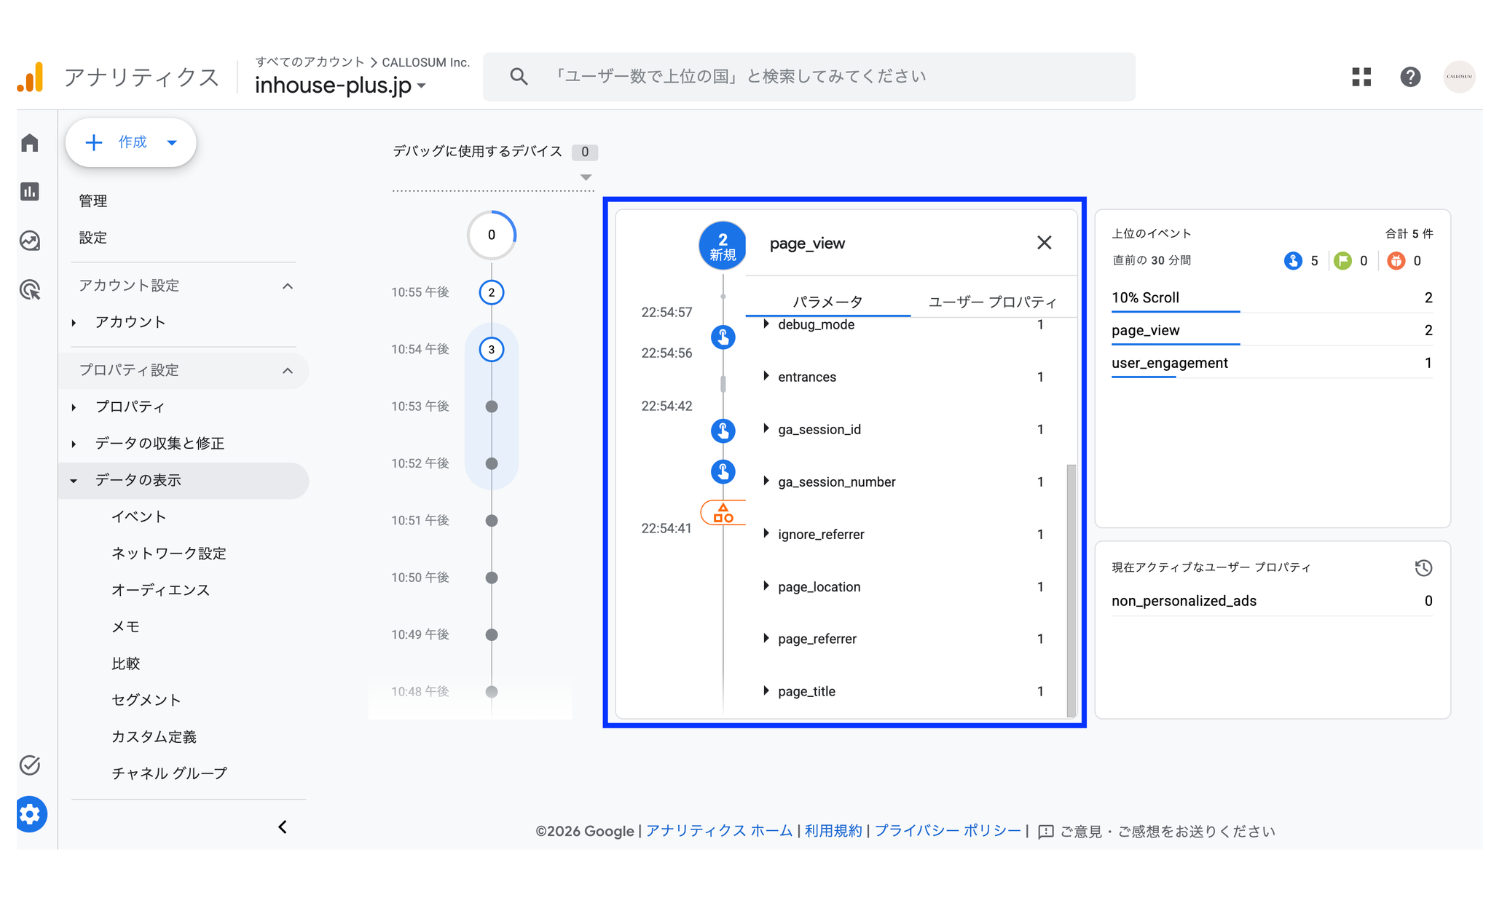Open Admin gear icon at bottom left
This screenshot has height=900, width=1500.
[30, 814]
